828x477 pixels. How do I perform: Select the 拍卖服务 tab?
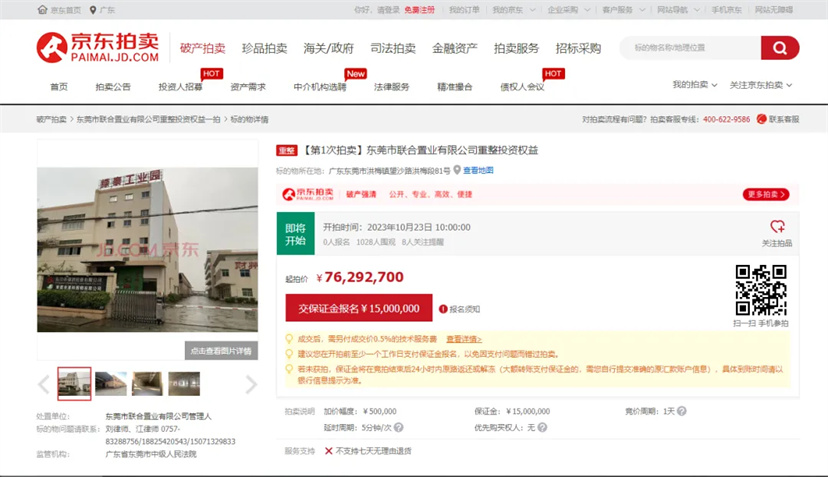pyautogui.click(x=516, y=48)
